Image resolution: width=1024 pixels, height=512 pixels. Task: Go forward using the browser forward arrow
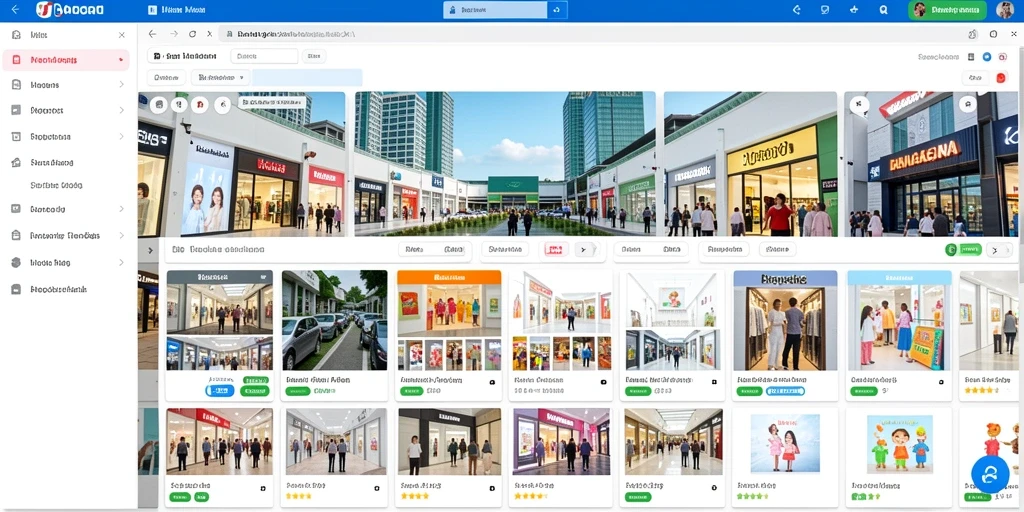[173, 34]
